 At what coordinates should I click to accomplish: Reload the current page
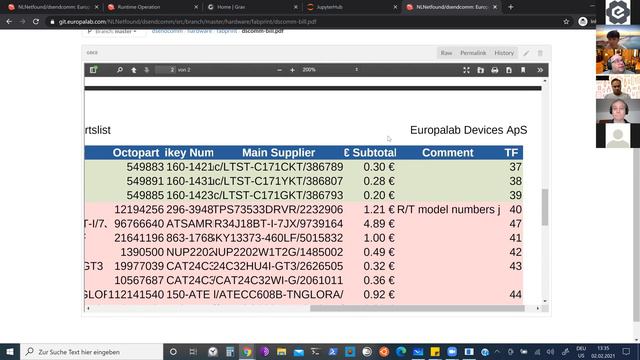pos(36,22)
